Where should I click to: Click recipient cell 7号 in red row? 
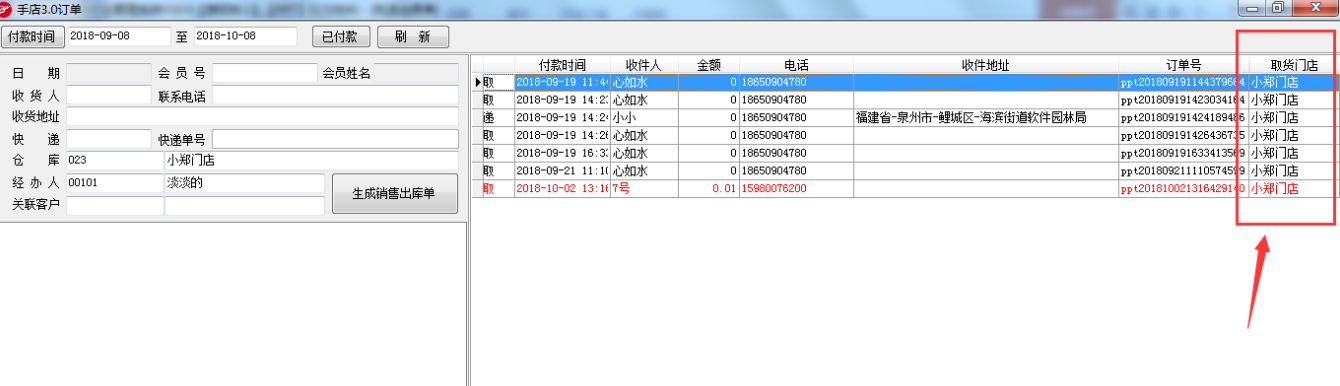click(x=645, y=188)
